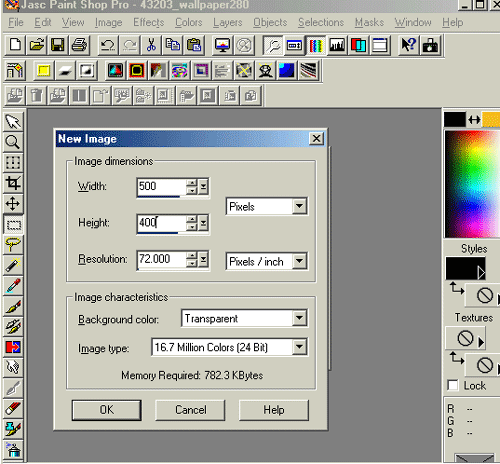Select the Selection rectangle tool
Viewport: 500px width, 464px height.
click(x=13, y=224)
